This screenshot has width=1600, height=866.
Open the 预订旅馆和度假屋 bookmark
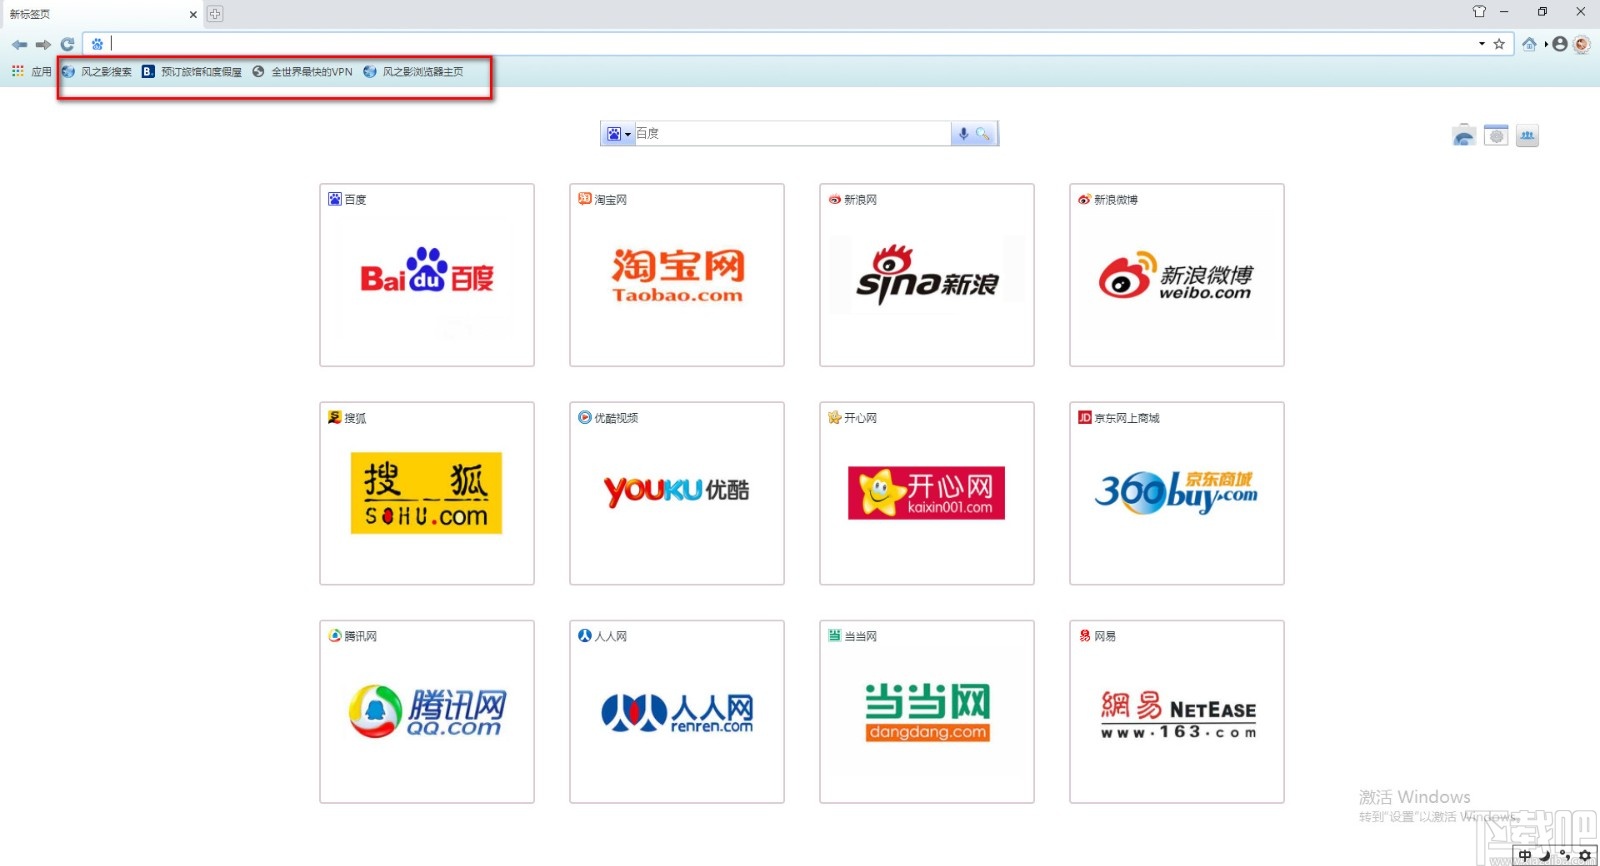[x=192, y=71]
